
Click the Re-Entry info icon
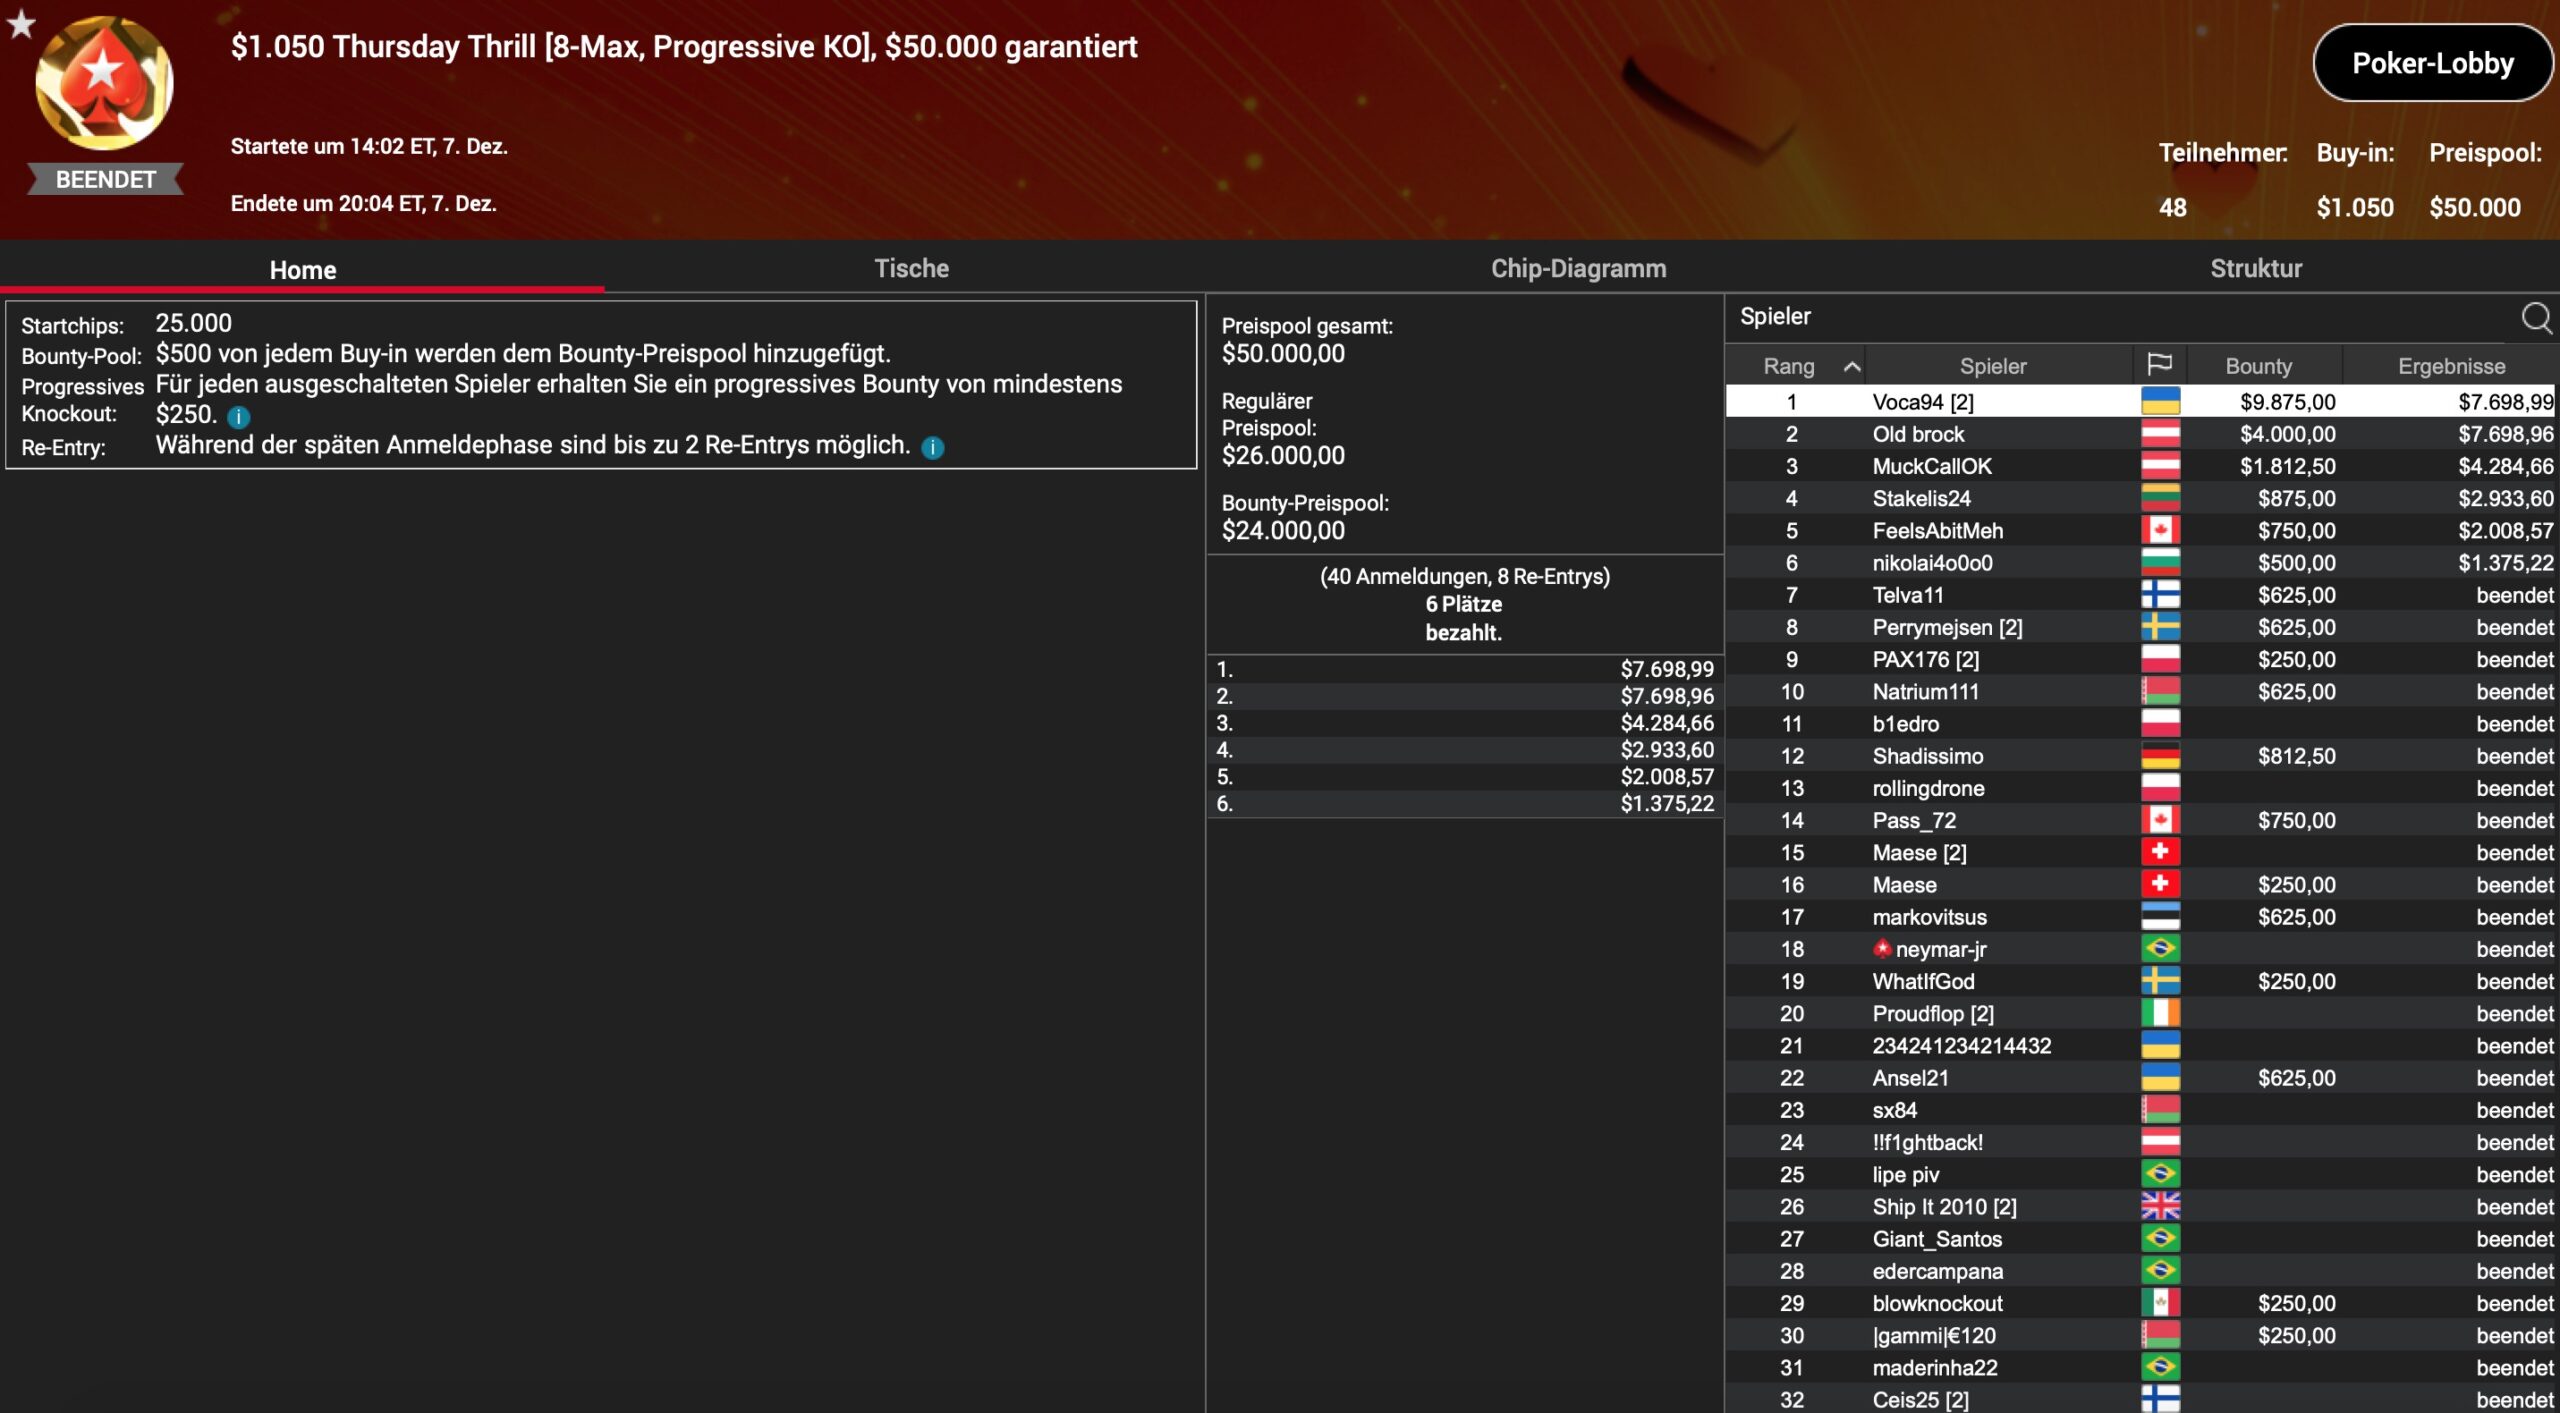pos(932,448)
